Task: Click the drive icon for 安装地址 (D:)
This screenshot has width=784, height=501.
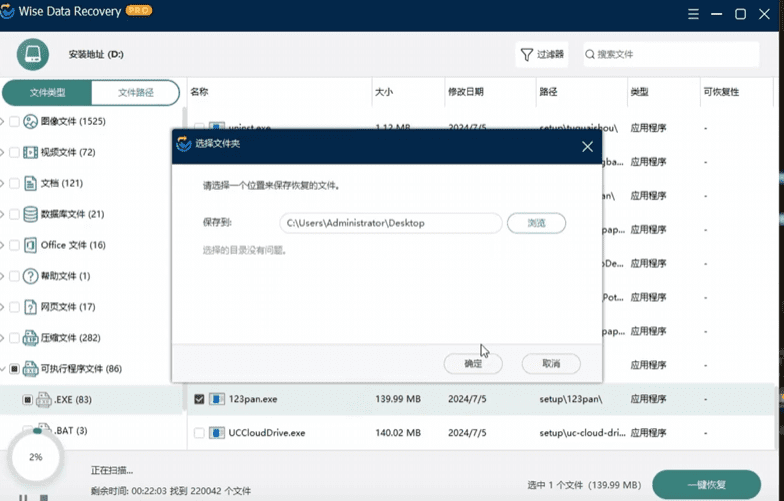Action: (33, 54)
